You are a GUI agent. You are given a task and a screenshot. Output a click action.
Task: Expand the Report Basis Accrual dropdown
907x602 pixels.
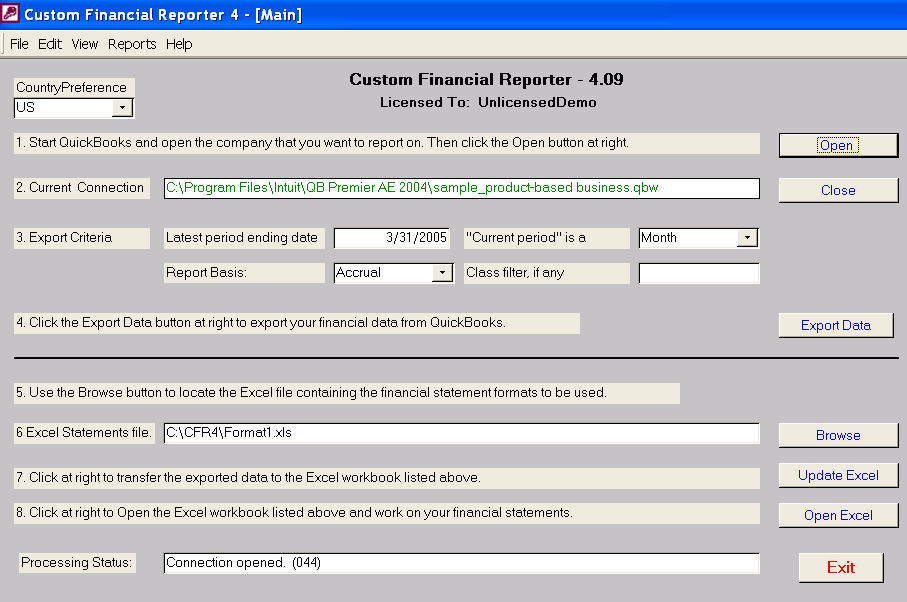pos(442,273)
